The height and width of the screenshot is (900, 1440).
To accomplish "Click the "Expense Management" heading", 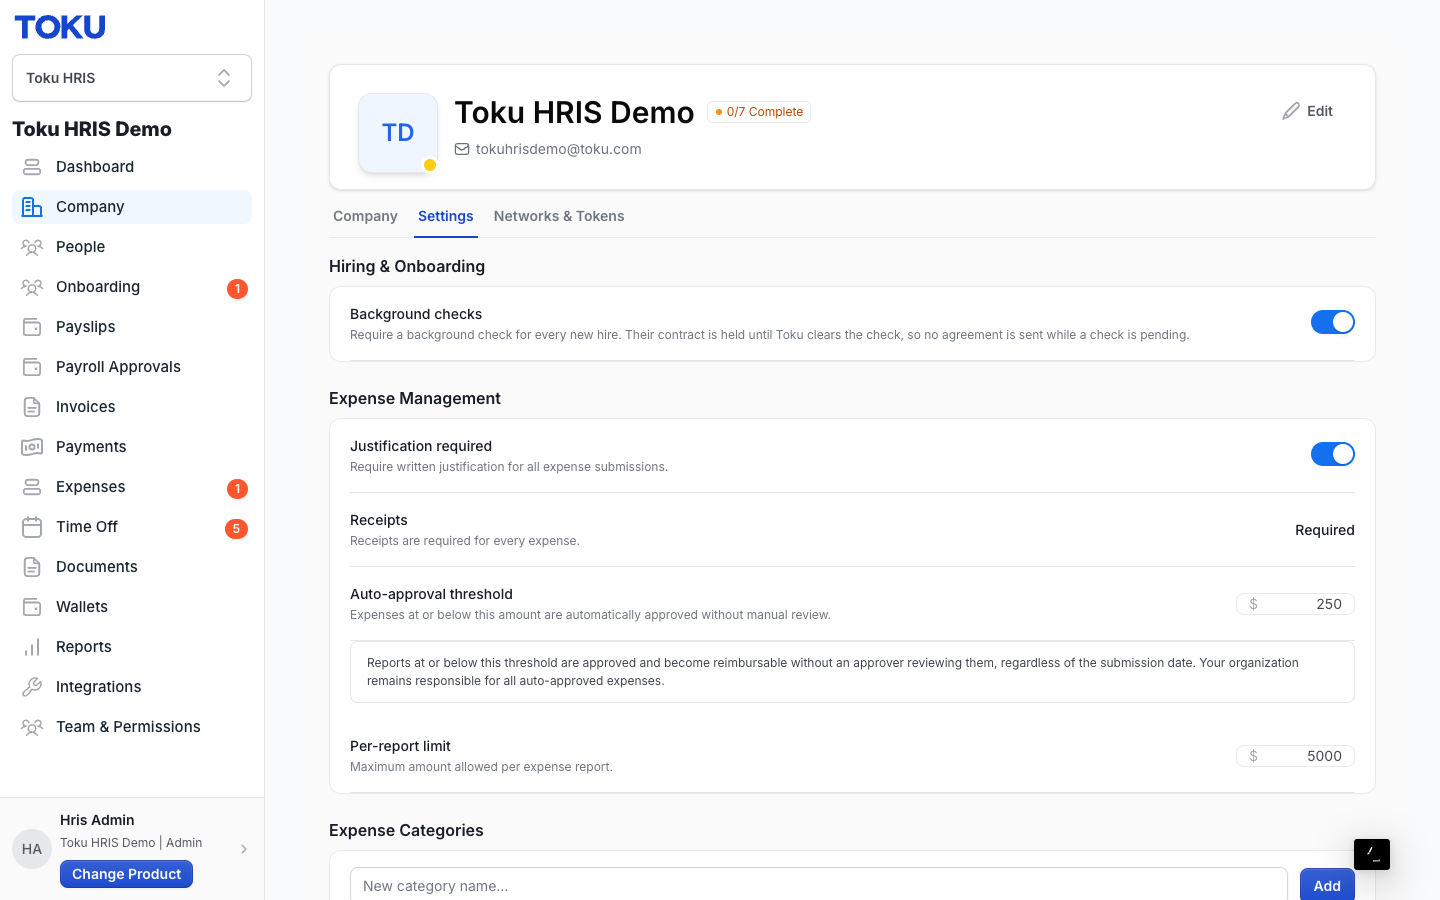I will [x=415, y=398].
